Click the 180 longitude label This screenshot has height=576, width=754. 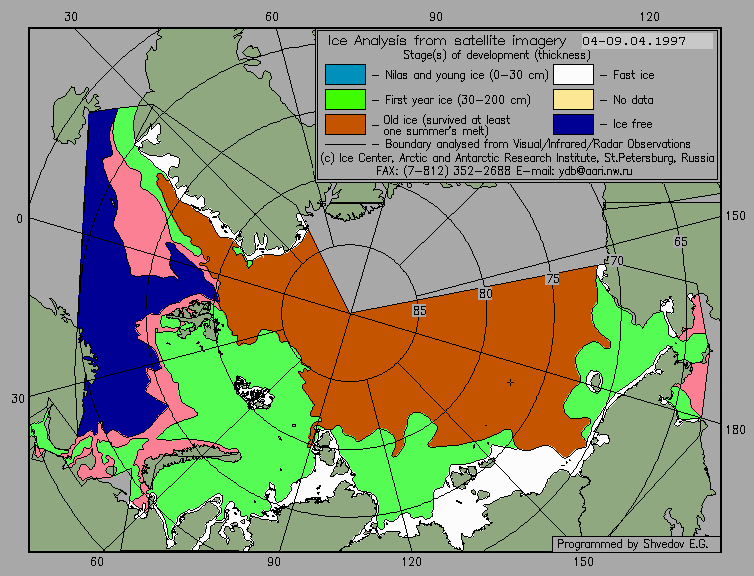[x=735, y=429]
